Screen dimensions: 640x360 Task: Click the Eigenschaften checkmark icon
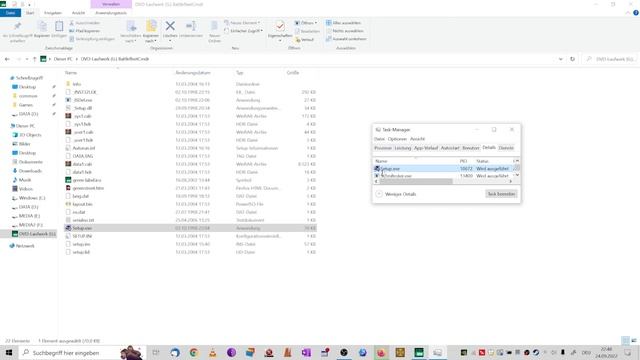click(280, 26)
